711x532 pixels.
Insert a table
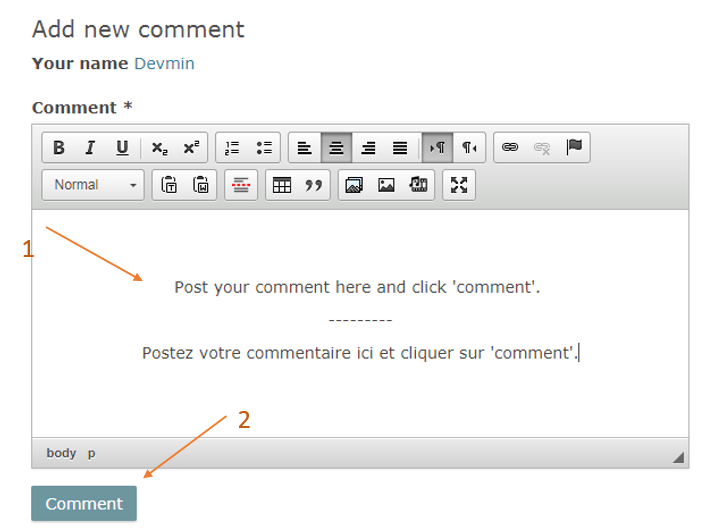(282, 185)
